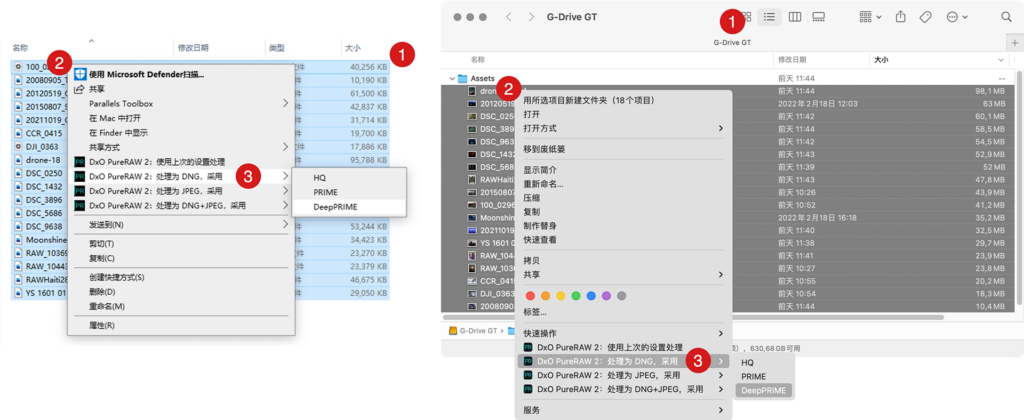Click the Finder edit tags toolbar icon
Image resolution: width=1024 pixels, height=420 pixels.
pos(925,17)
